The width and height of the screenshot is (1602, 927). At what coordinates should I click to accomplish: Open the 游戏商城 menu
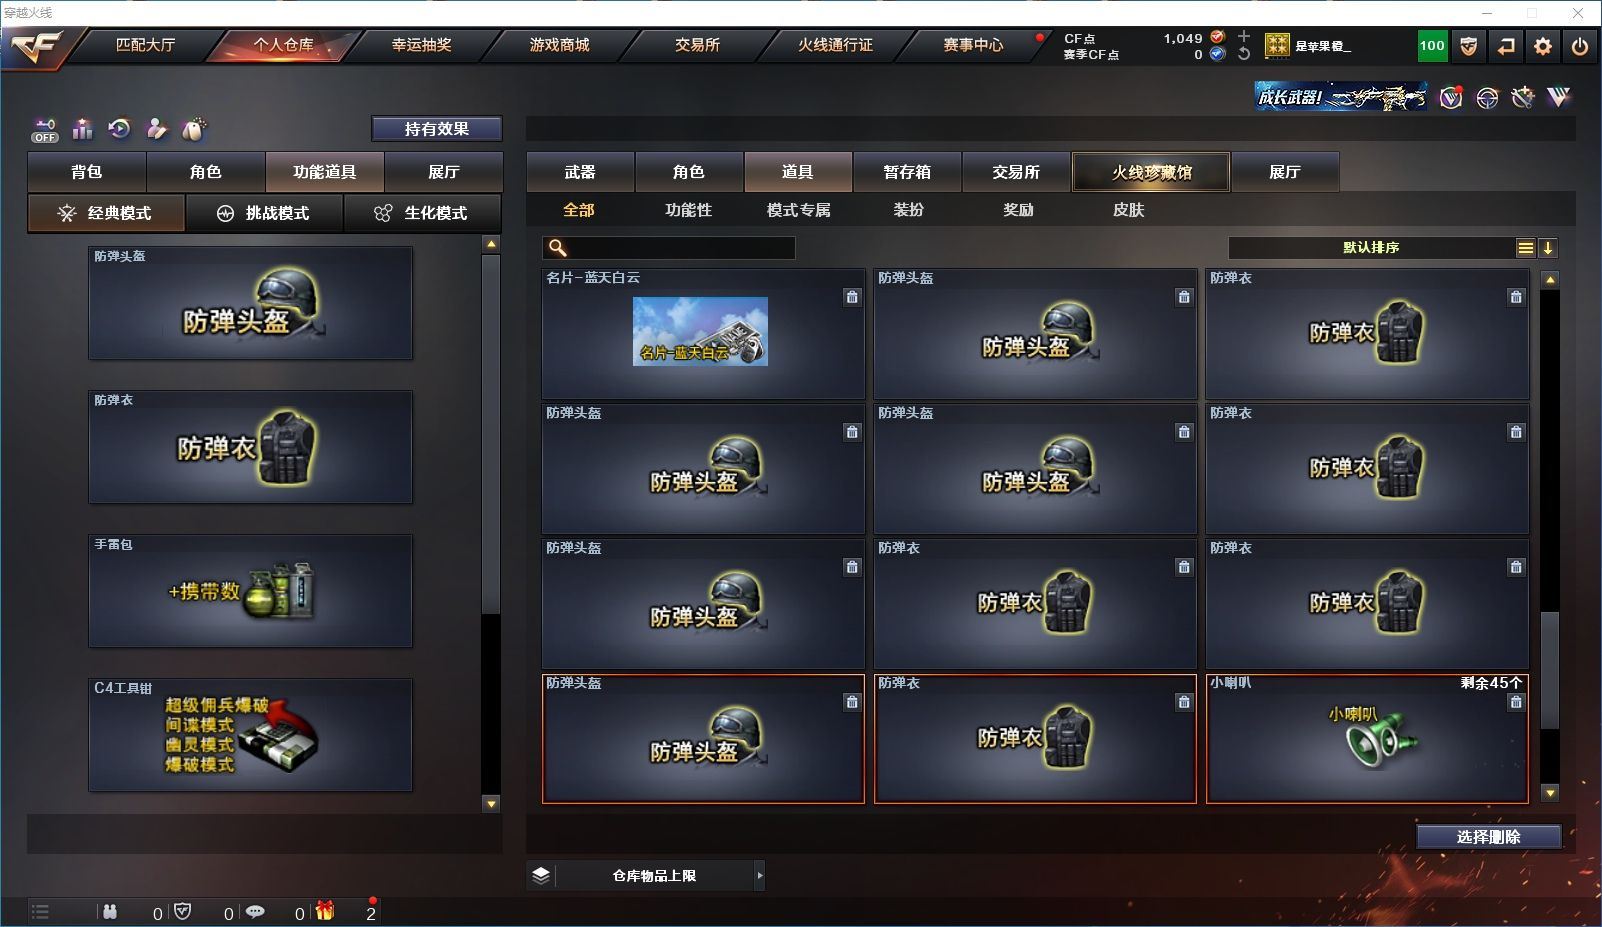click(559, 45)
